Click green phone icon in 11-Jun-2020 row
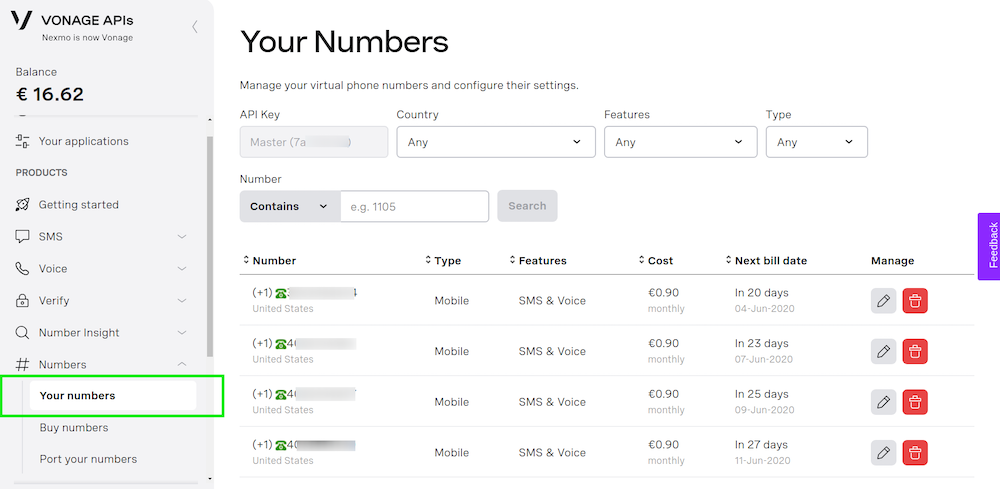 pyautogui.click(x=281, y=446)
